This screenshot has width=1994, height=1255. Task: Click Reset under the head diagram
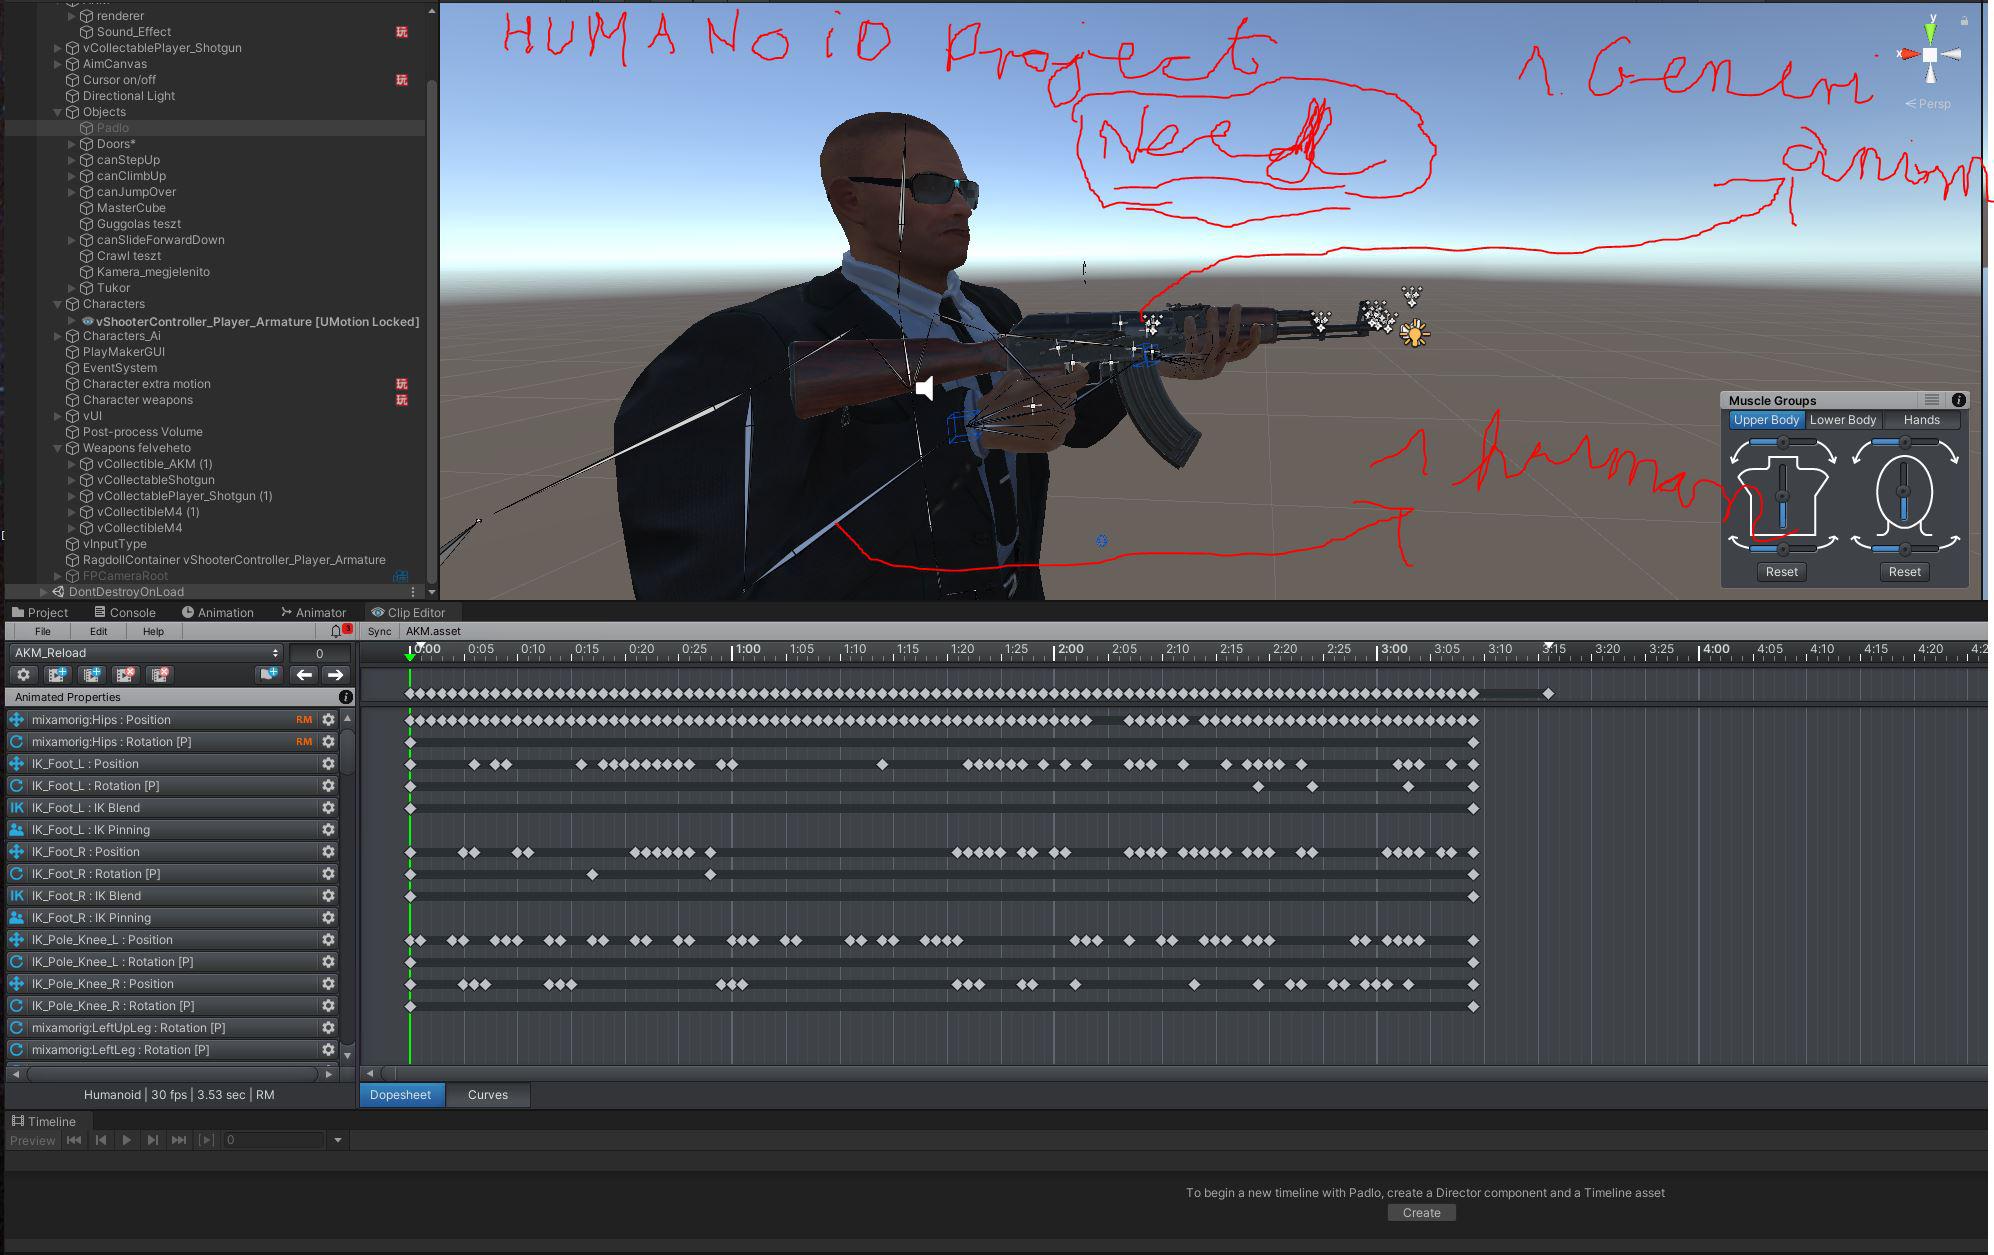tap(1904, 572)
